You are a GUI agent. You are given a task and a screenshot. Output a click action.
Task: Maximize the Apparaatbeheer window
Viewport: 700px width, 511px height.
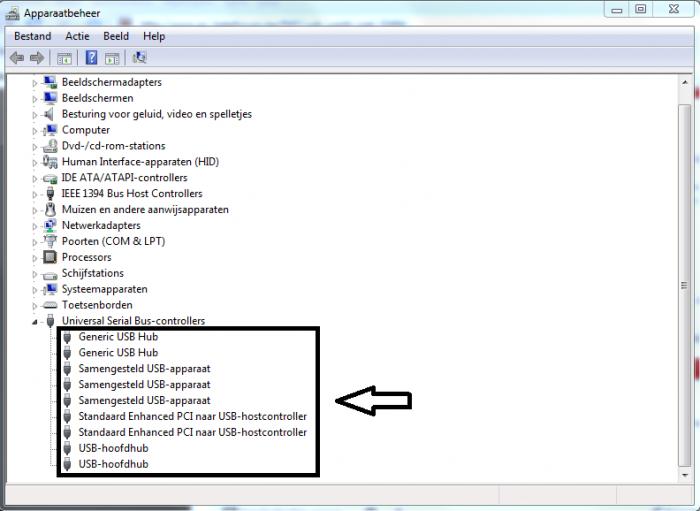click(x=641, y=9)
